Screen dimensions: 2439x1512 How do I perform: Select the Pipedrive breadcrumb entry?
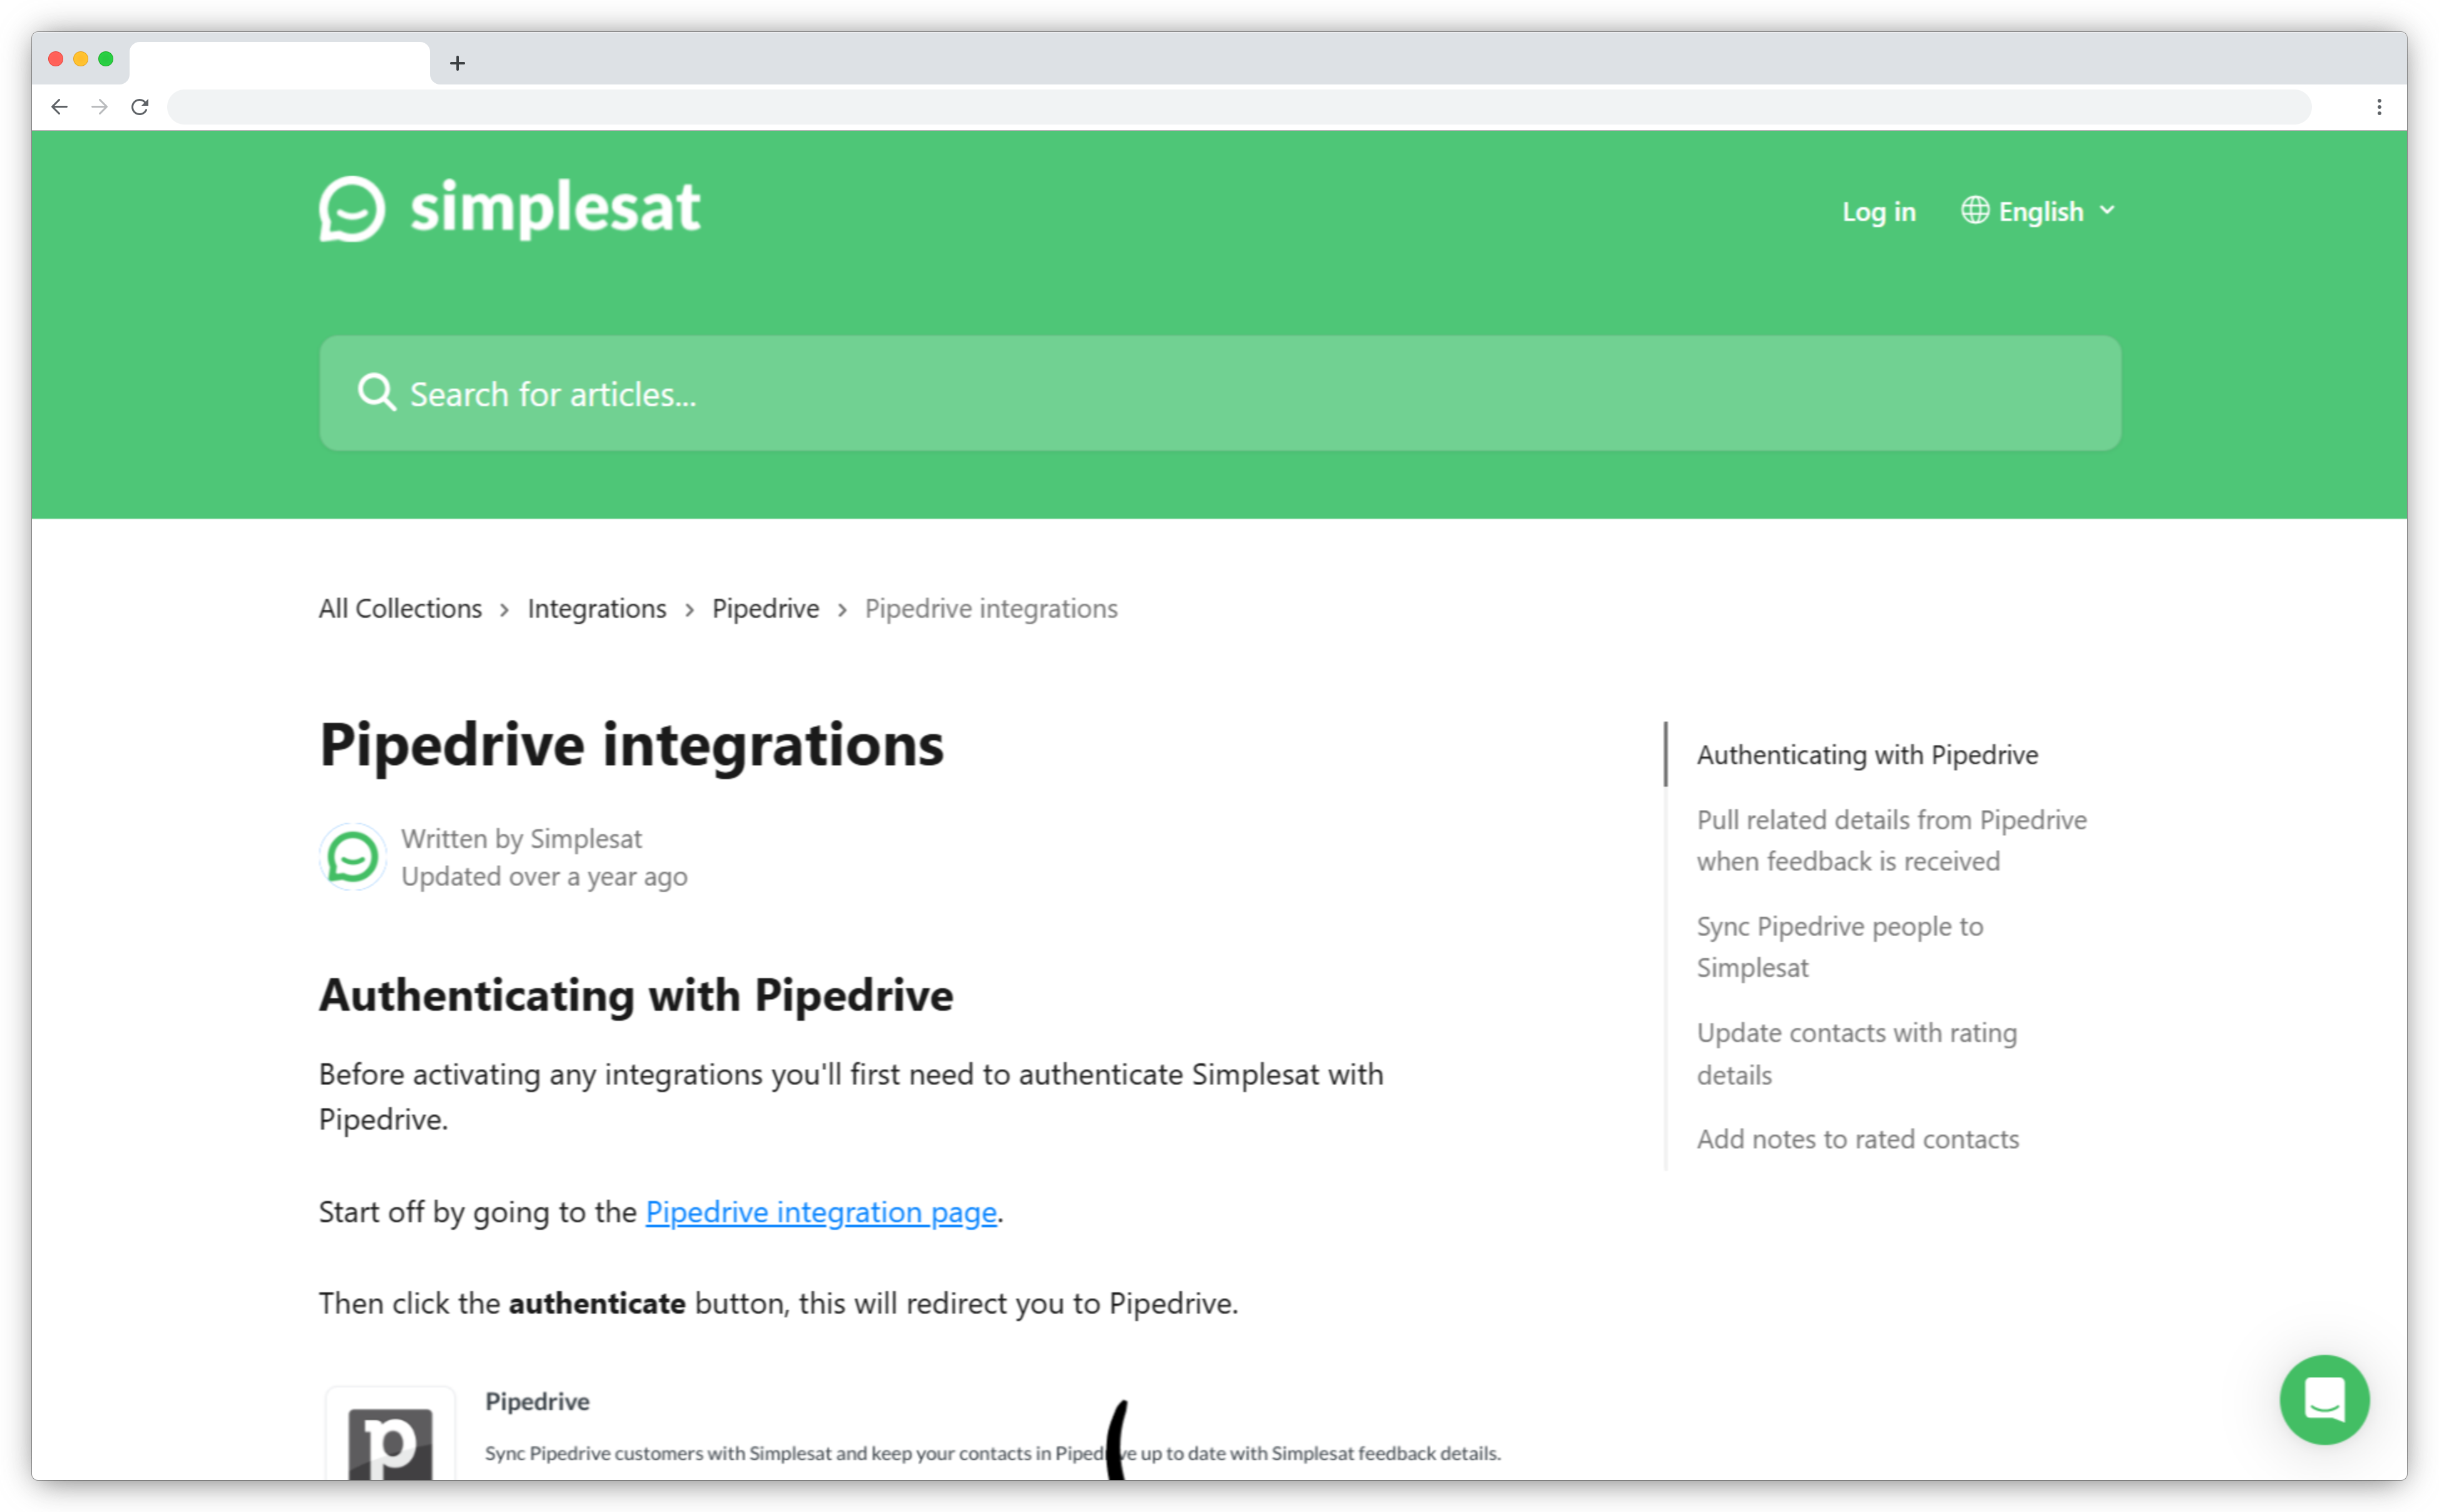[x=765, y=608]
